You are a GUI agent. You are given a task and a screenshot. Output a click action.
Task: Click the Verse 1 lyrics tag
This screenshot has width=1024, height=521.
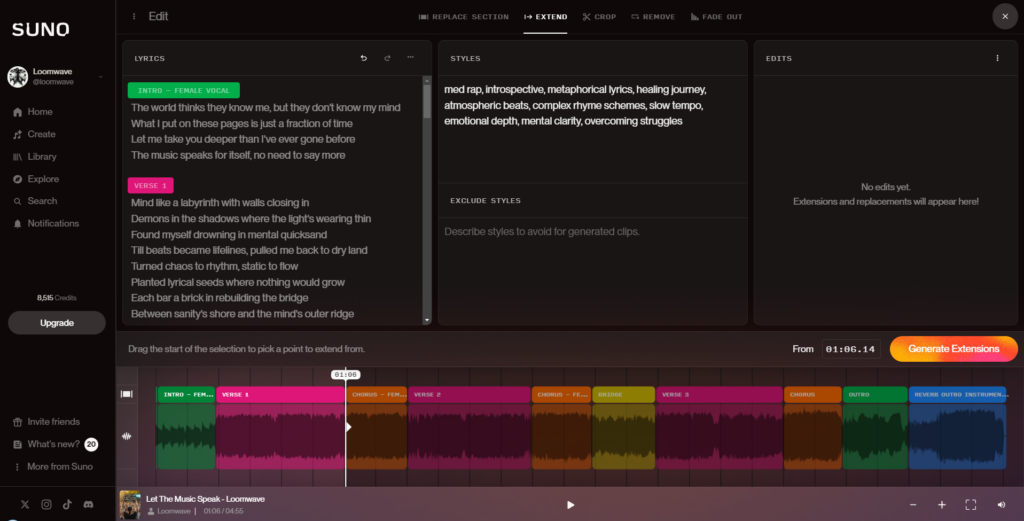pos(150,185)
